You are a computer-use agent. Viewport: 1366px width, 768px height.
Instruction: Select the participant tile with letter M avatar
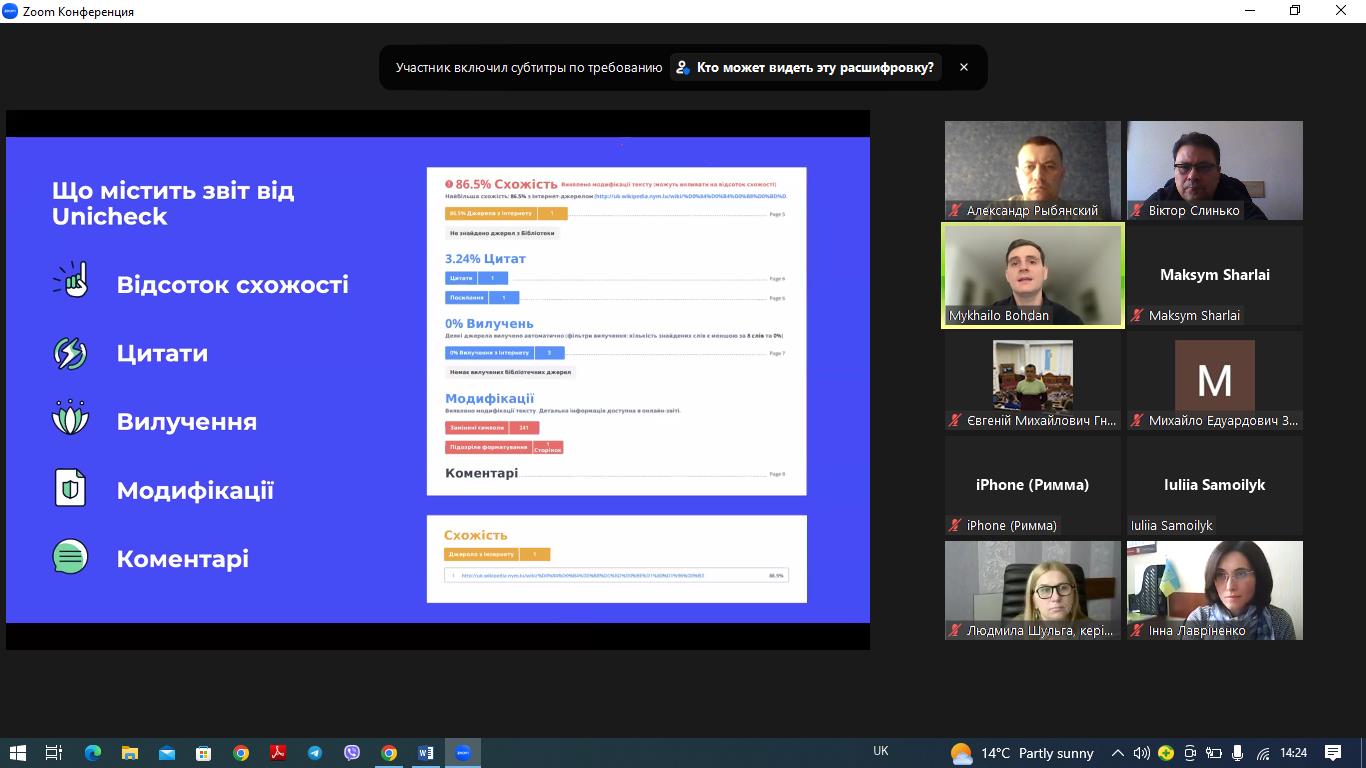(x=1215, y=380)
